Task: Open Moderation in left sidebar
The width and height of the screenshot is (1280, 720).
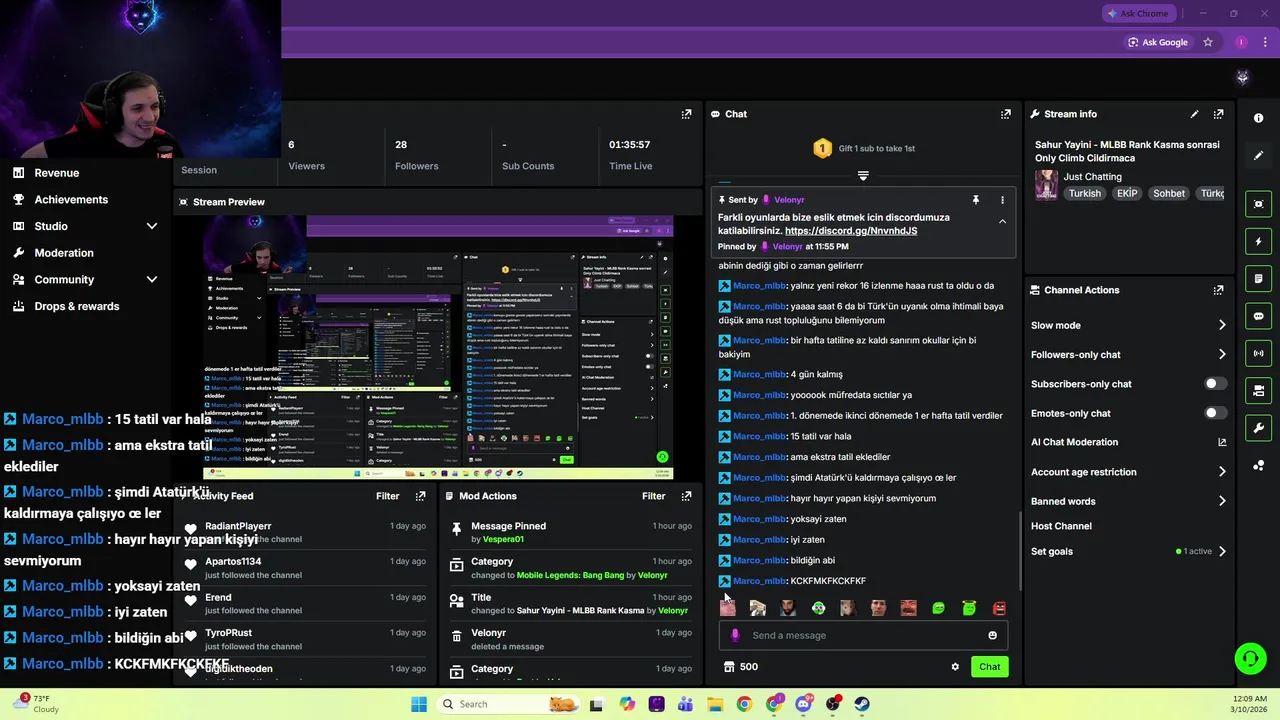Action: point(64,253)
